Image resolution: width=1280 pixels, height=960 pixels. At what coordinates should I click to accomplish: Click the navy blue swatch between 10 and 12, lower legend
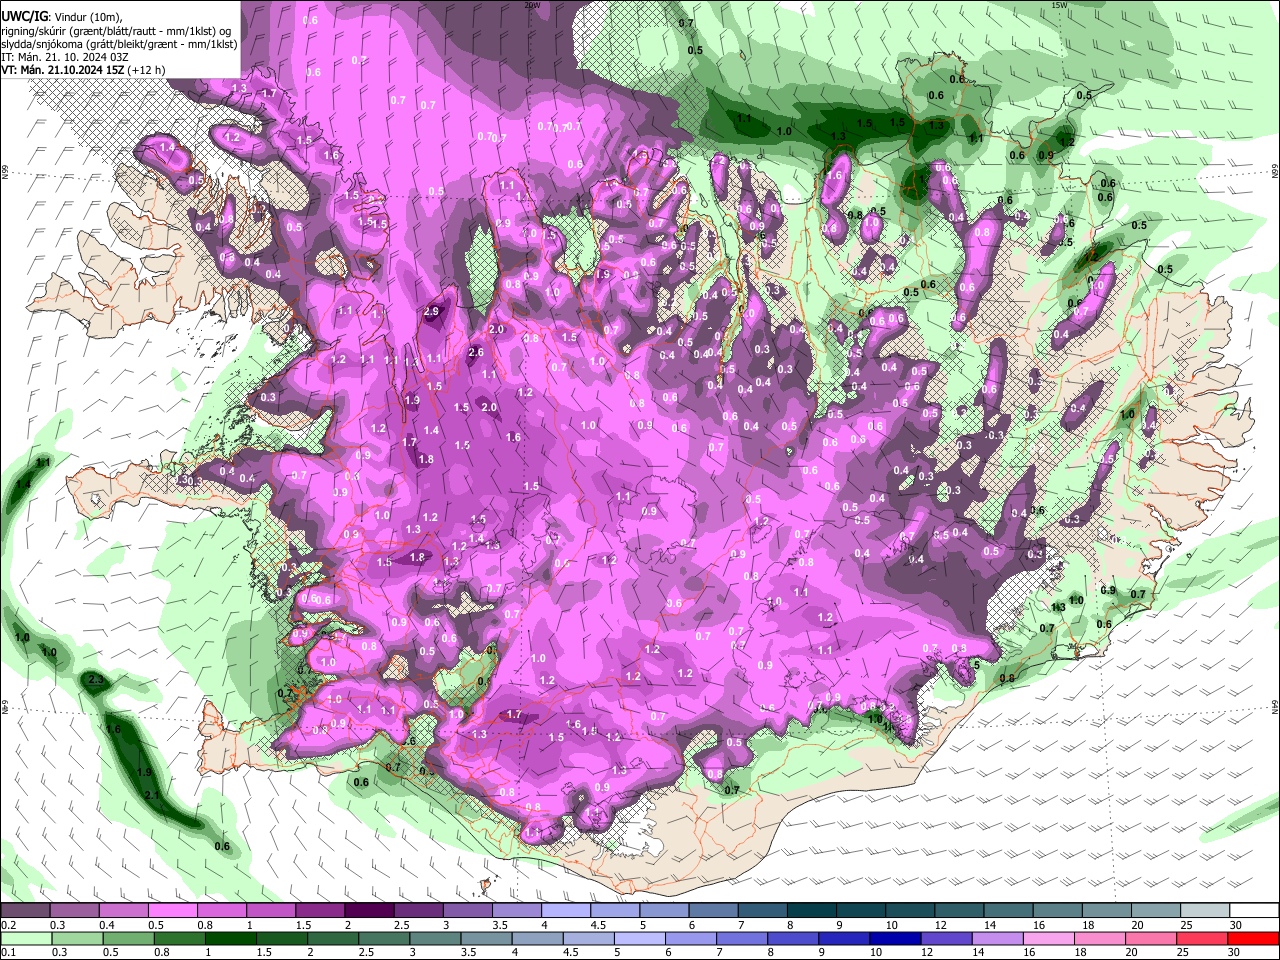tap(895, 938)
